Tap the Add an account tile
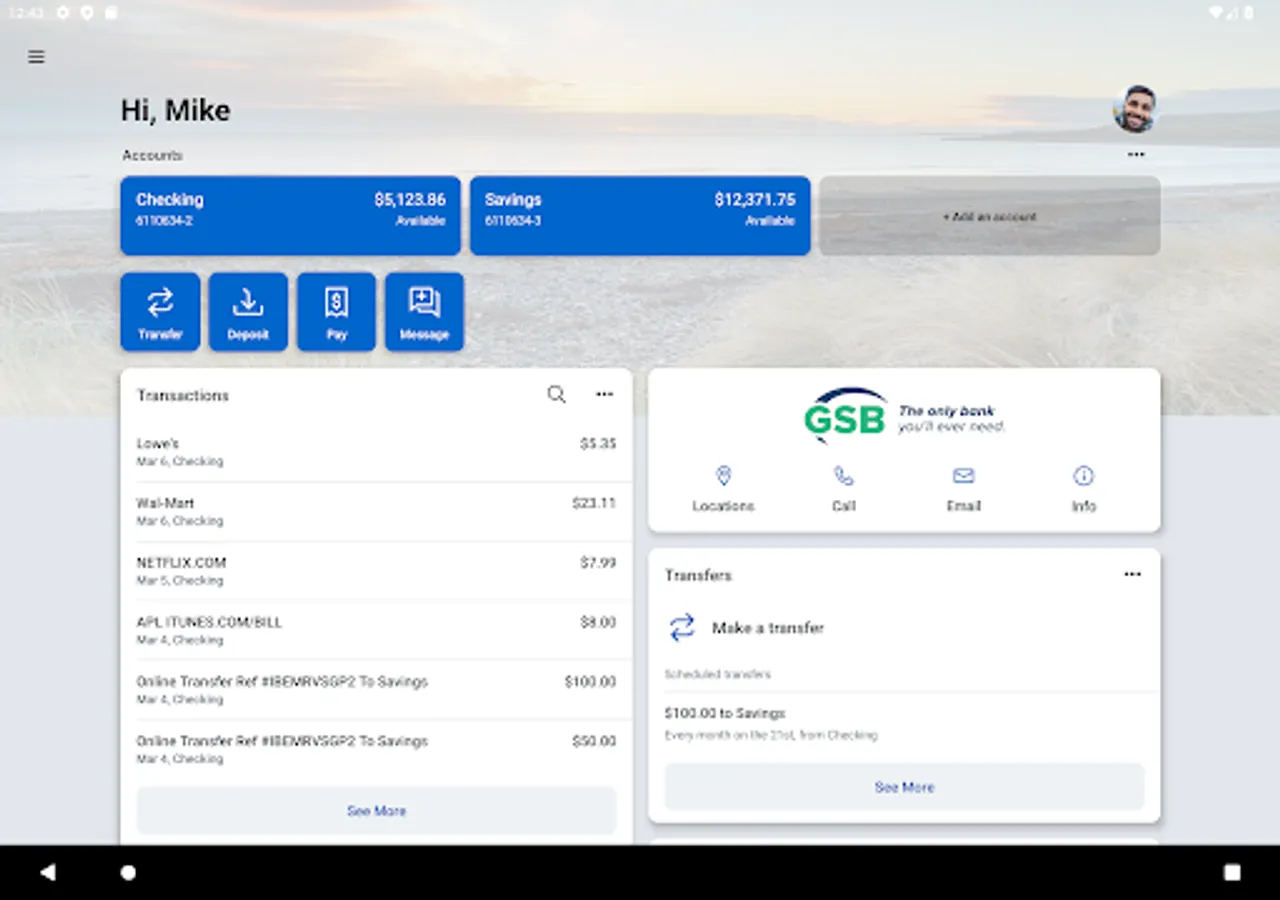 990,216
